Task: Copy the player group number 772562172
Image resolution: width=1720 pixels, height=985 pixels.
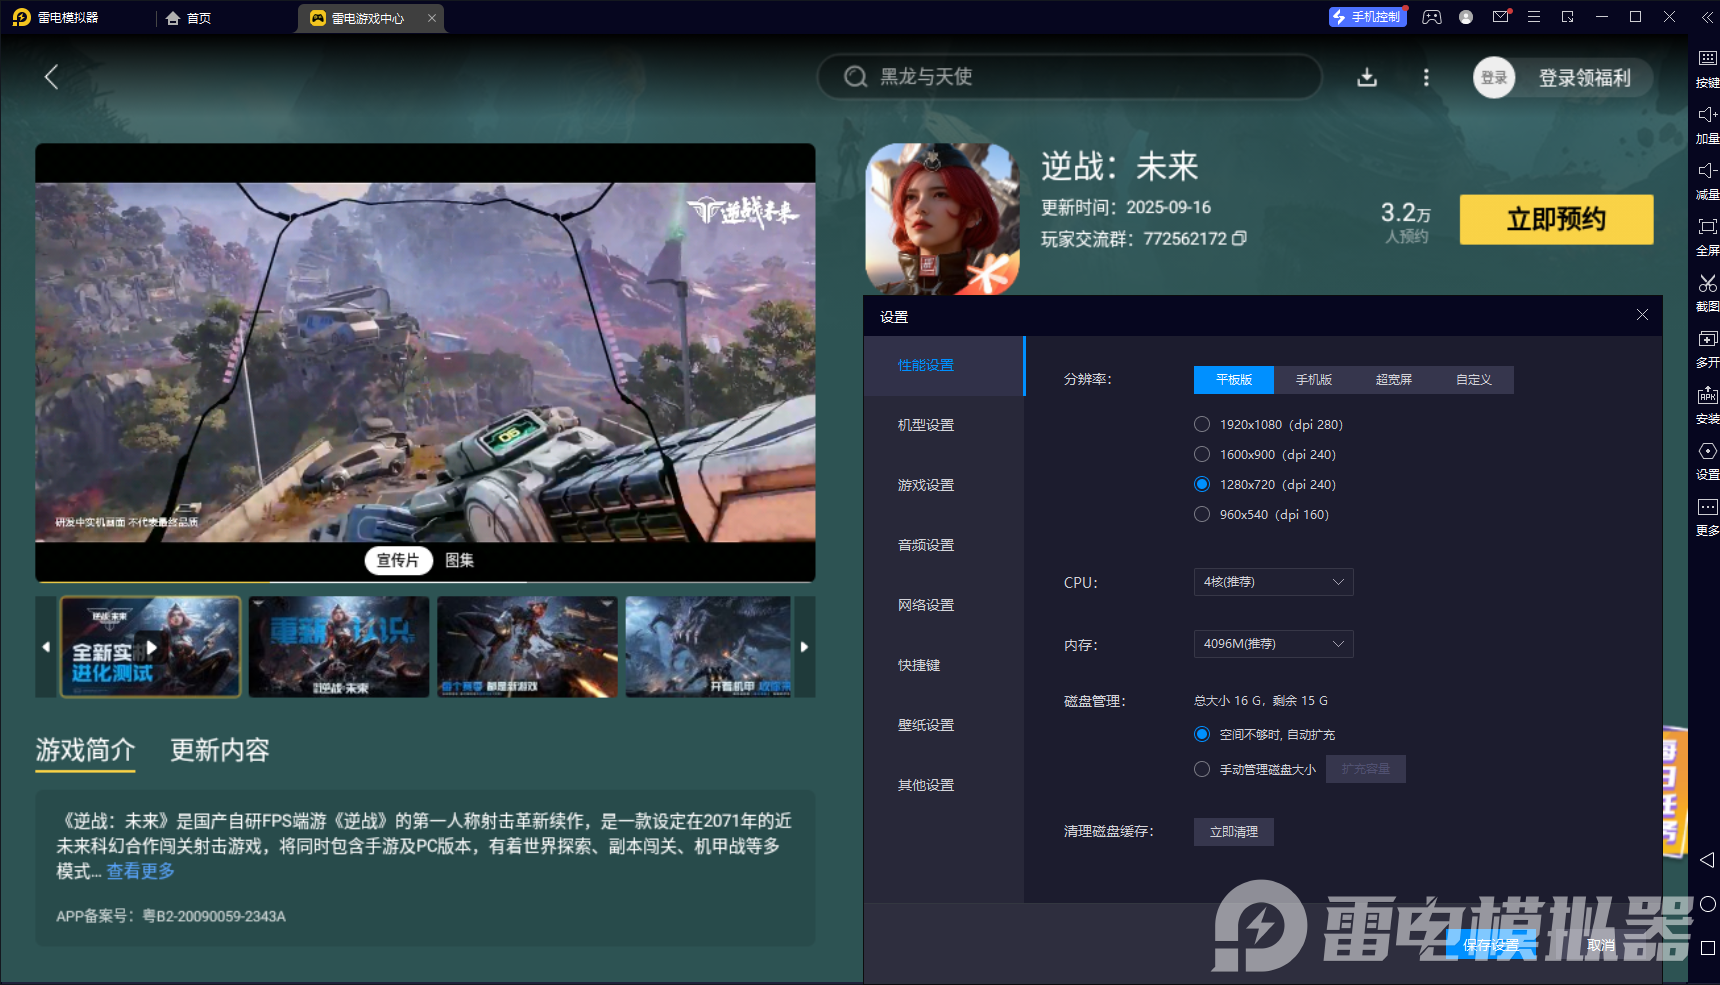Action: (1240, 239)
